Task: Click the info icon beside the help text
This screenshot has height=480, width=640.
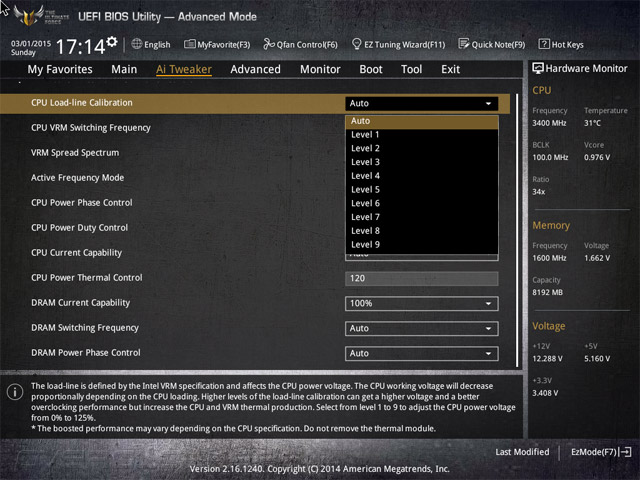Action: 15,392
